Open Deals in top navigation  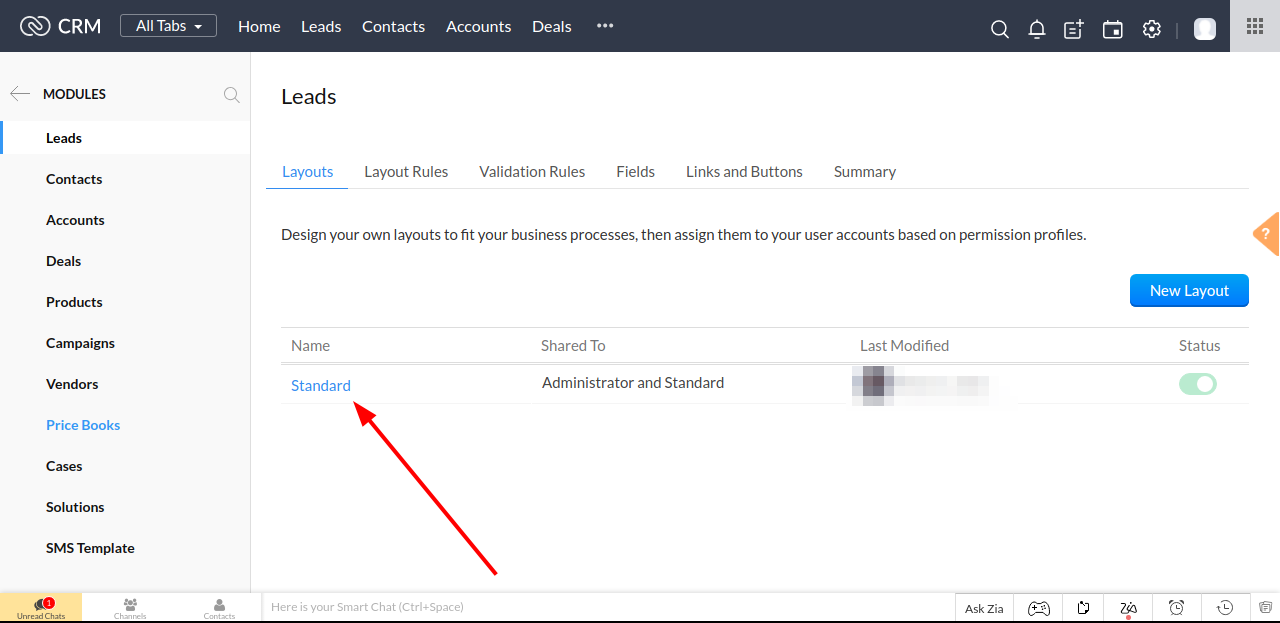[552, 27]
